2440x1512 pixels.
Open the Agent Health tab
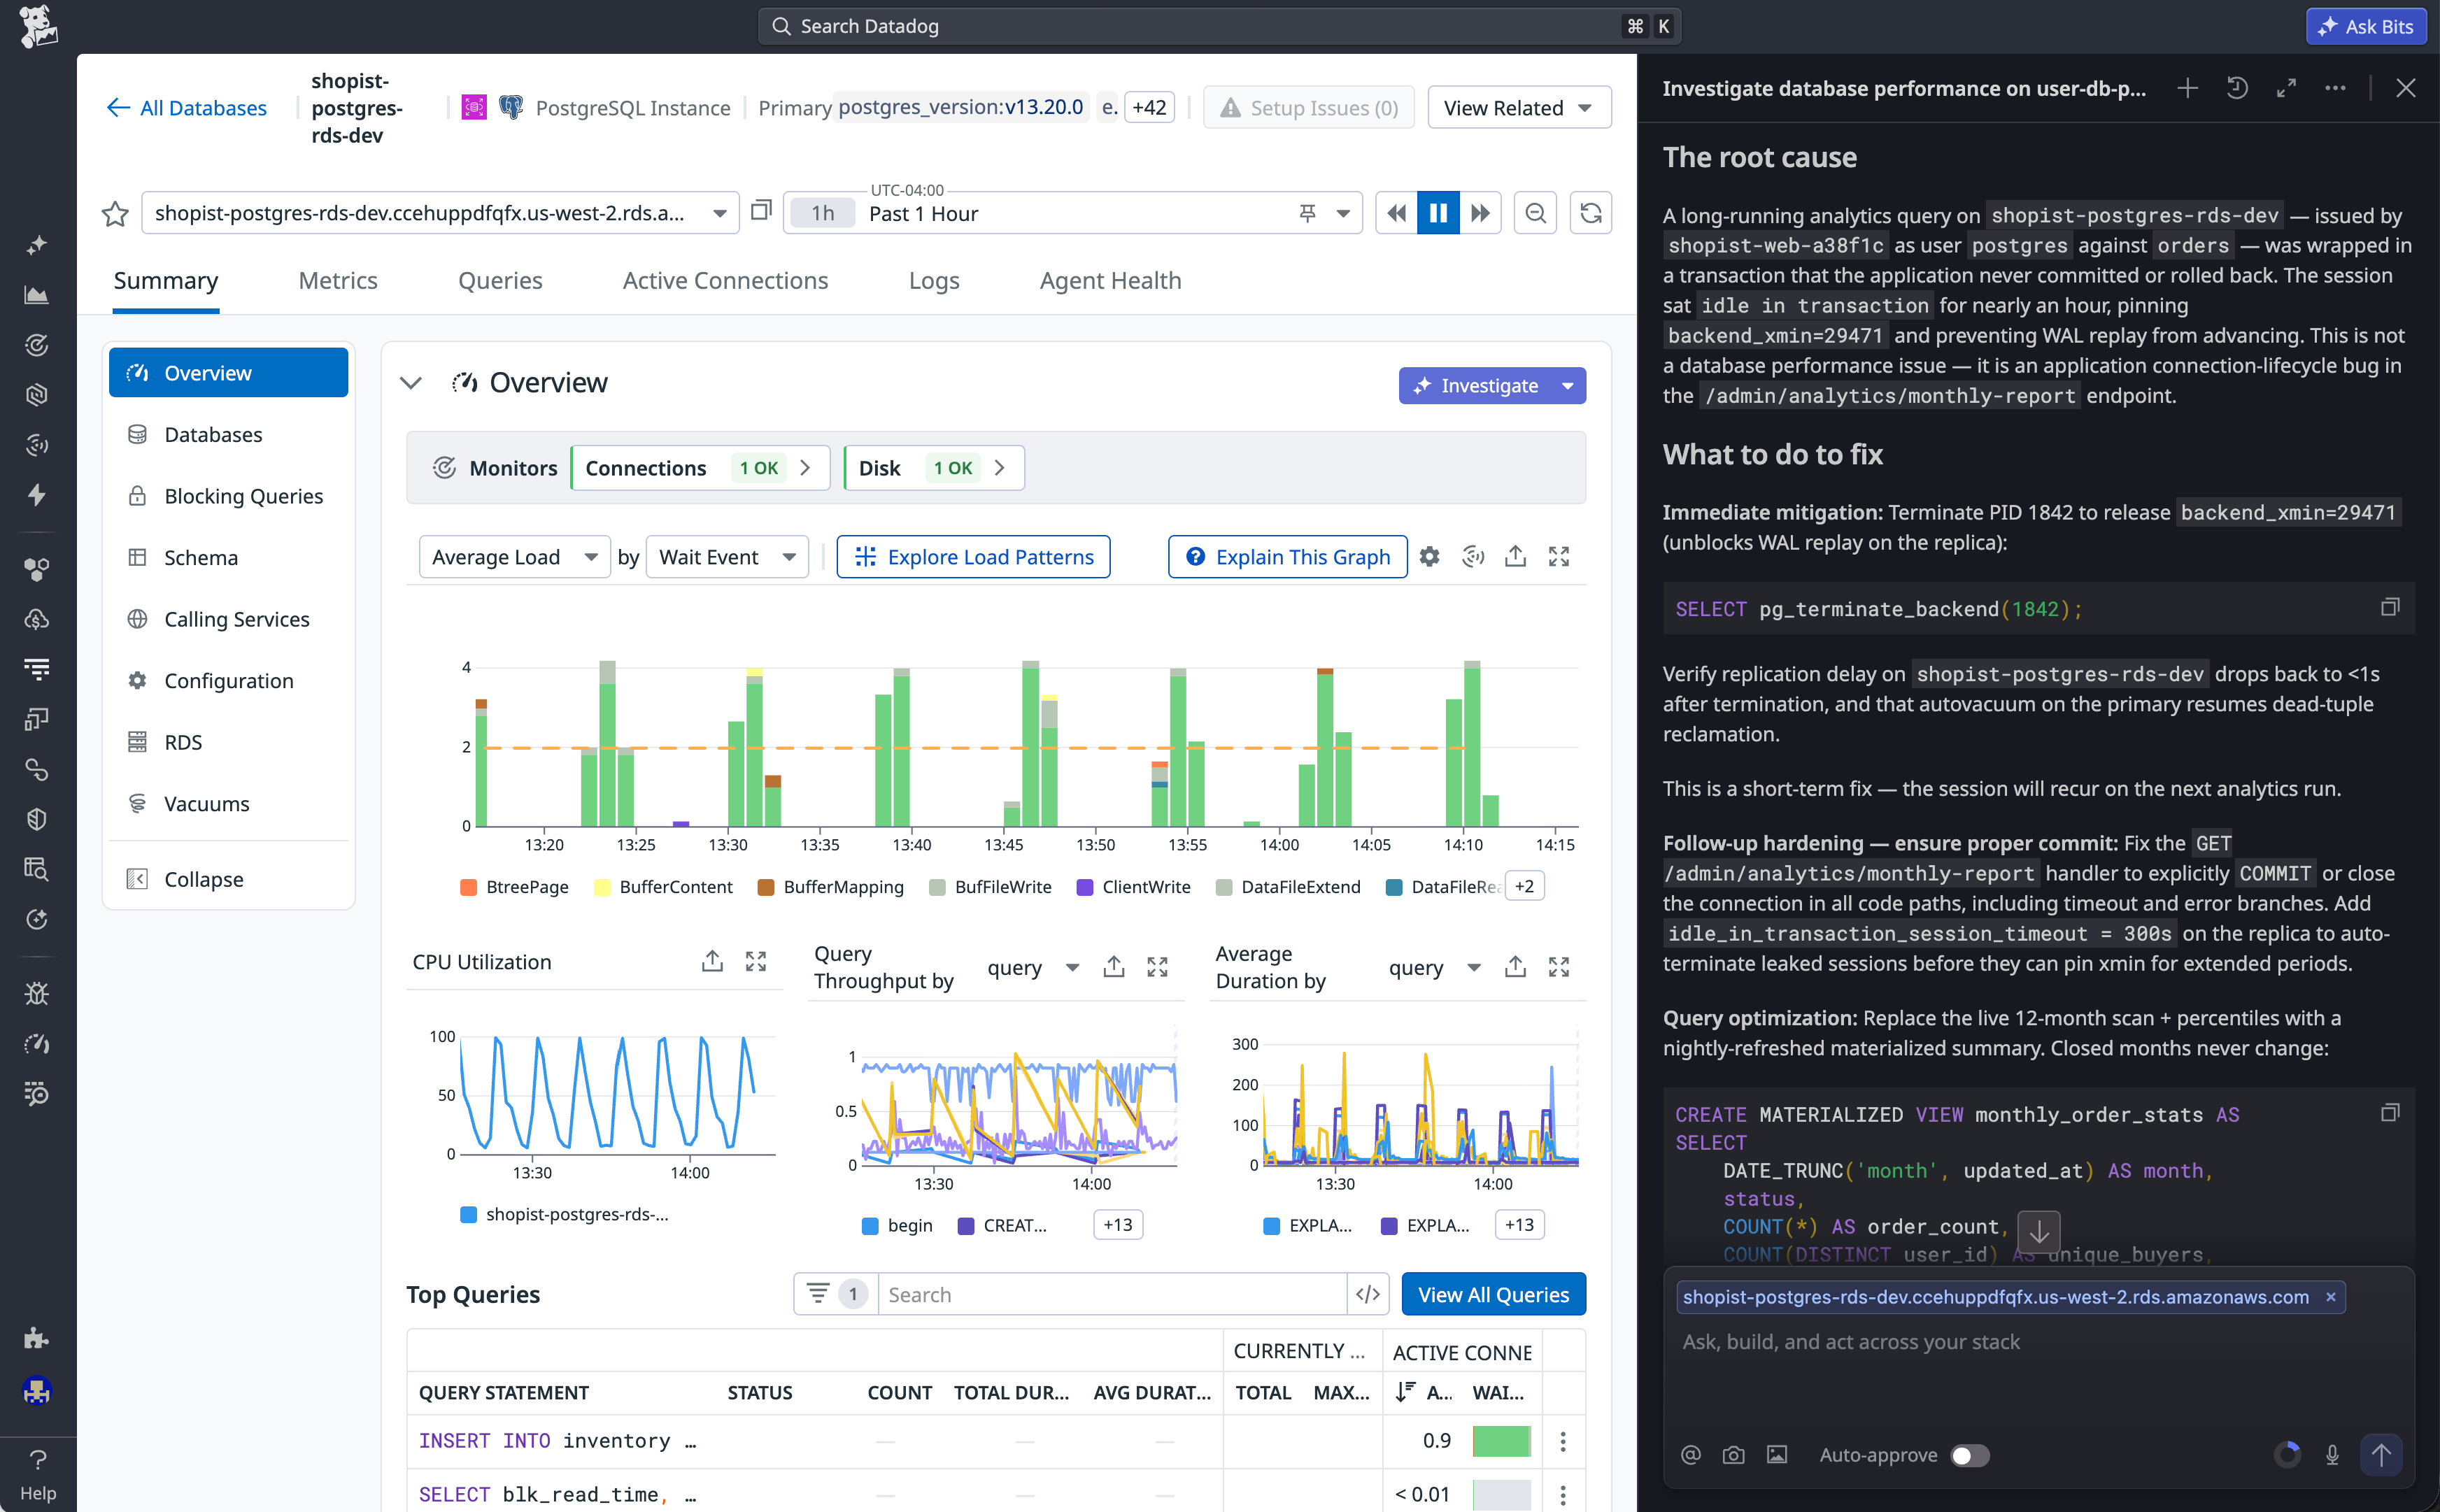(1110, 281)
